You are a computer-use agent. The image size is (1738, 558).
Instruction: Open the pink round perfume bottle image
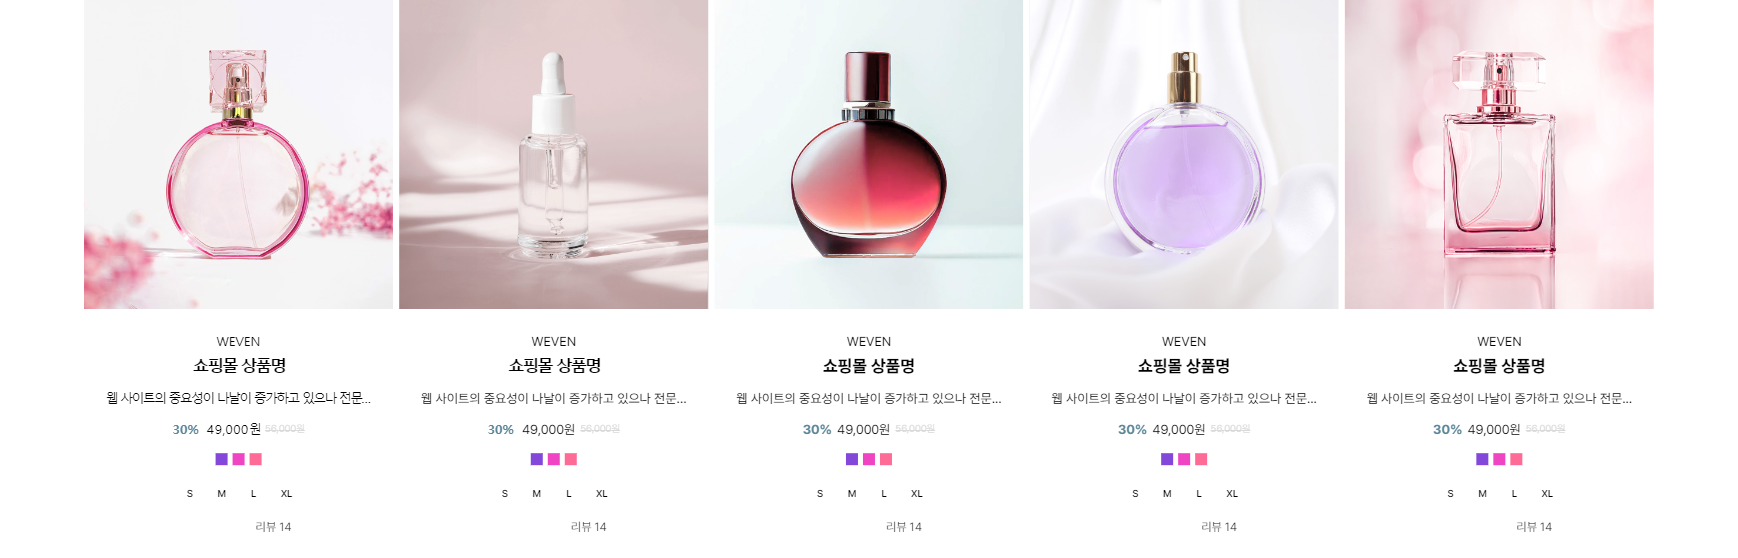pyautogui.click(x=238, y=154)
